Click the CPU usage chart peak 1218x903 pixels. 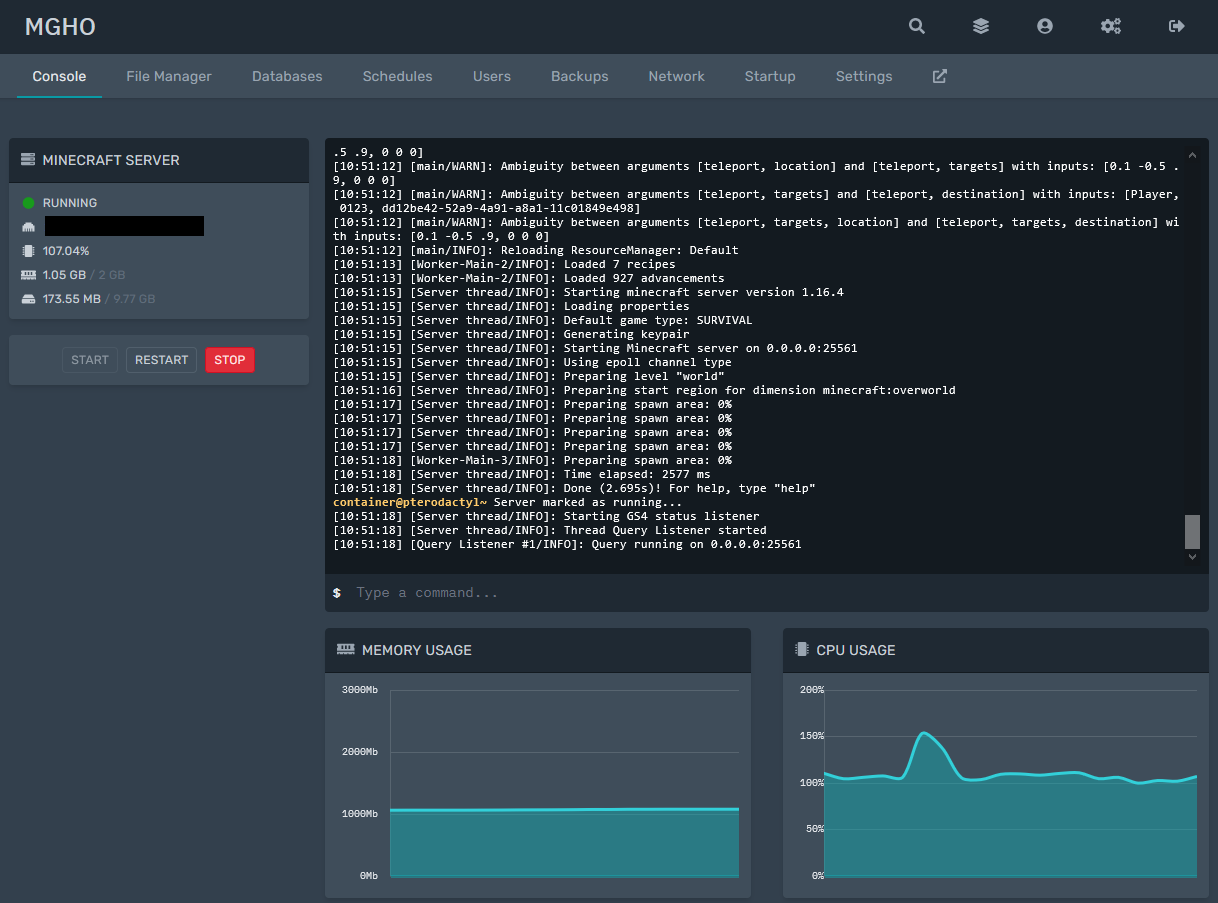tap(924, 734)
